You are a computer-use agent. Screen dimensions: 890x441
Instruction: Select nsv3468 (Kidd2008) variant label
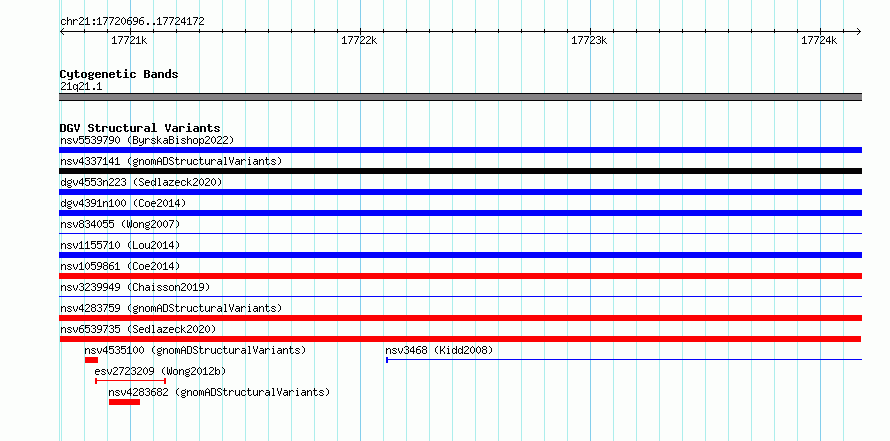click(x=439, y=350)
